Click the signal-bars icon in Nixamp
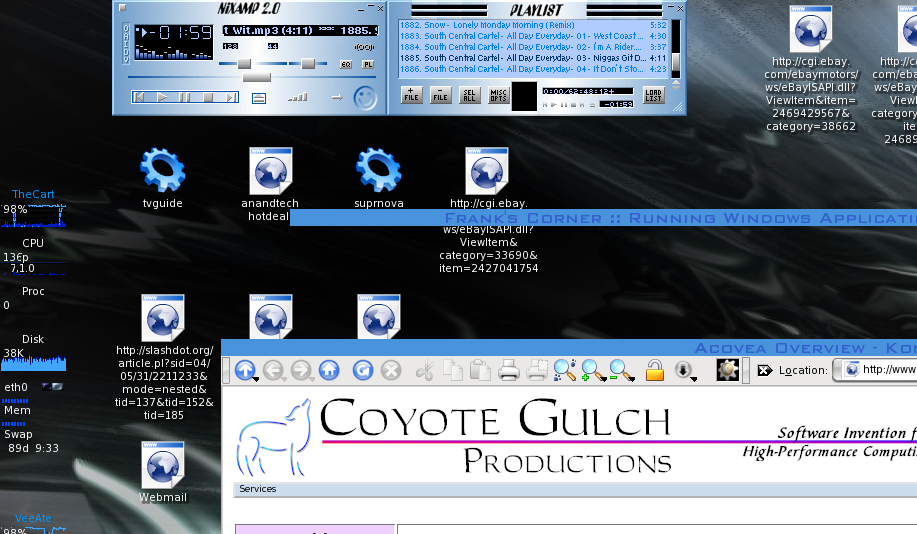The height and width of the screenshot is (534, 917). [x=298, y=98]
